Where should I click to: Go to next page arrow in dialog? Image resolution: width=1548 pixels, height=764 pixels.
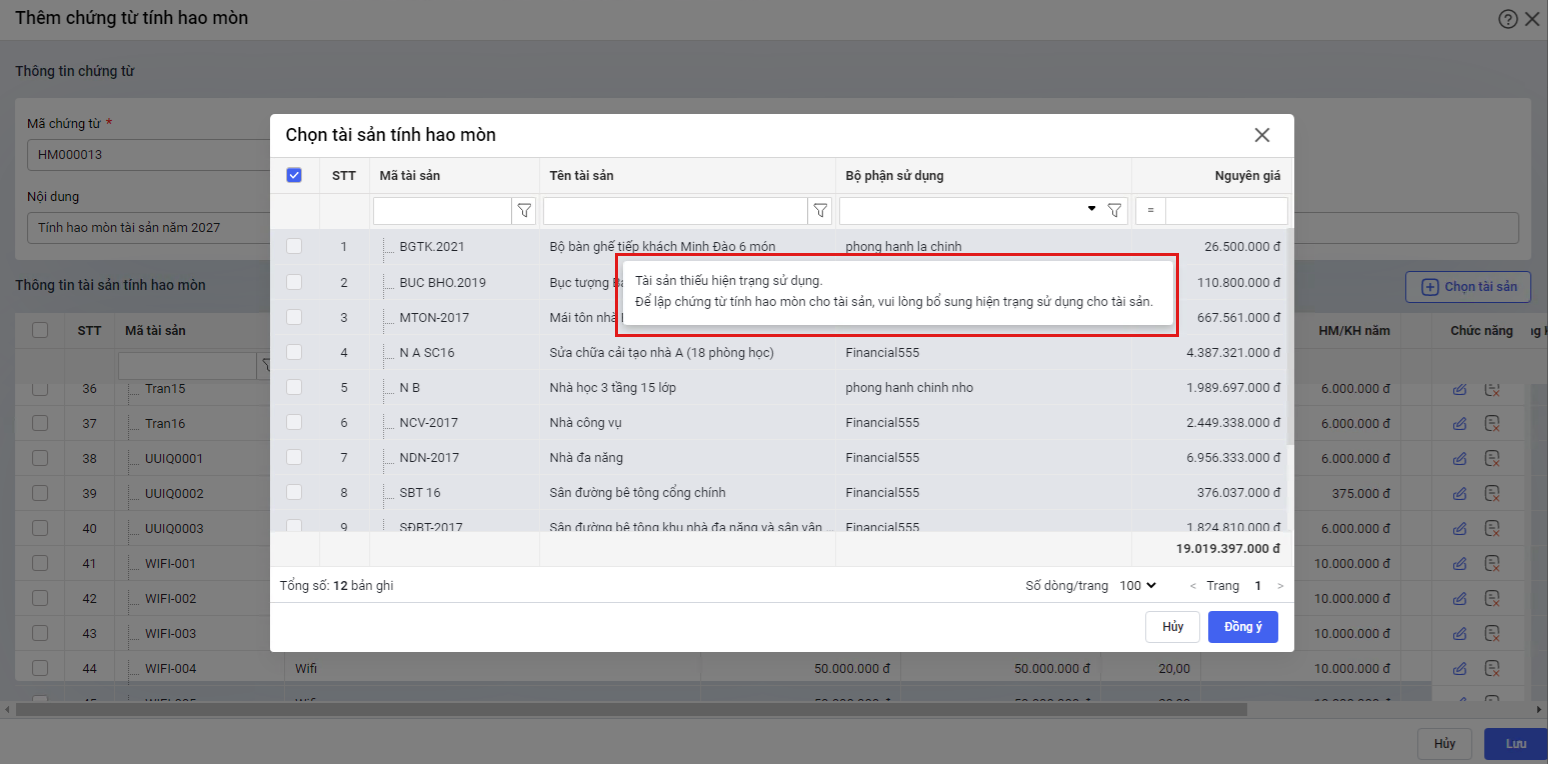click(x=1280, y=586)
